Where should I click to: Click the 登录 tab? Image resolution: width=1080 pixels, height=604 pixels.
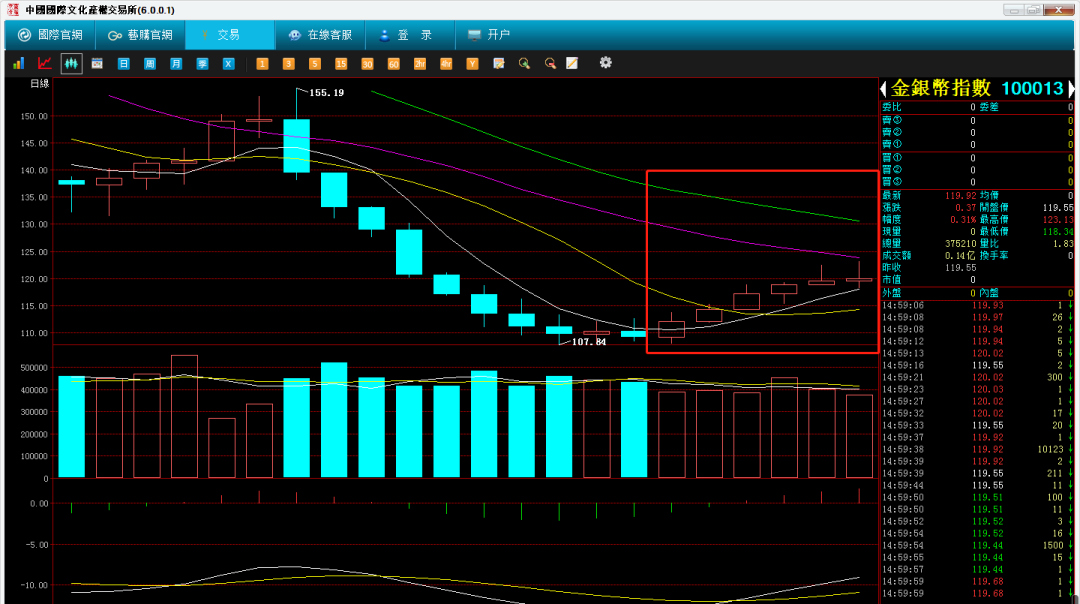(409, 34)
